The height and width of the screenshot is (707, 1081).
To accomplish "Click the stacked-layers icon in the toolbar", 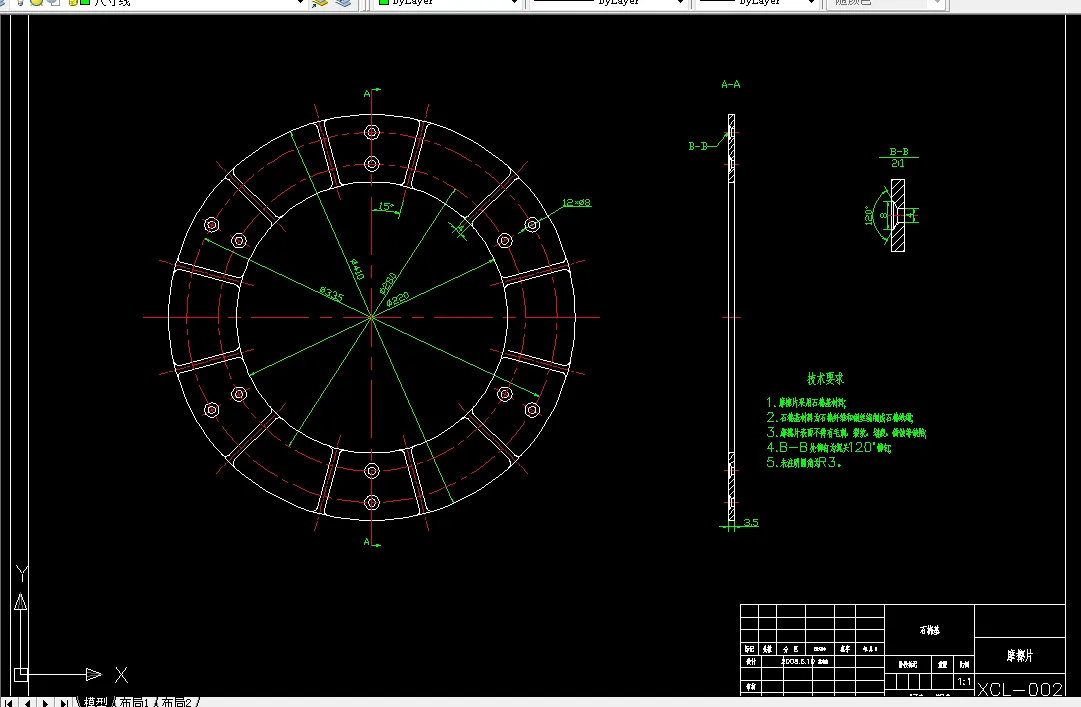I will (343, 3).
